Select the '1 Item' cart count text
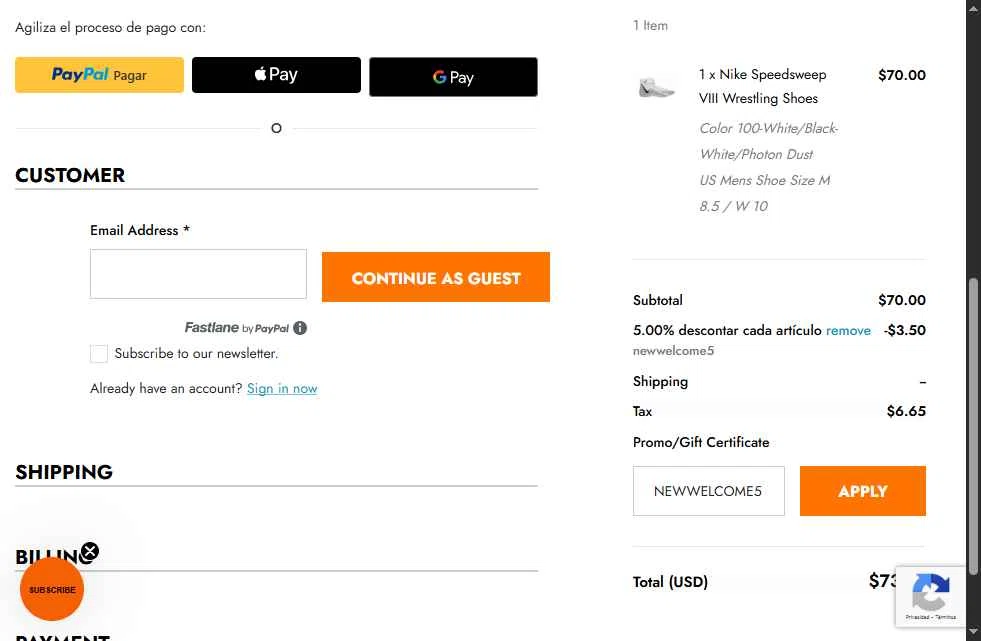 click(x=650, y=26)
